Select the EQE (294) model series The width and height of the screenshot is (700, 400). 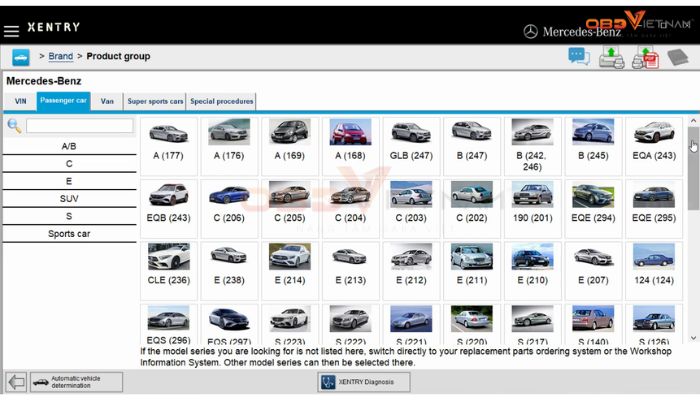click(593, 208)
